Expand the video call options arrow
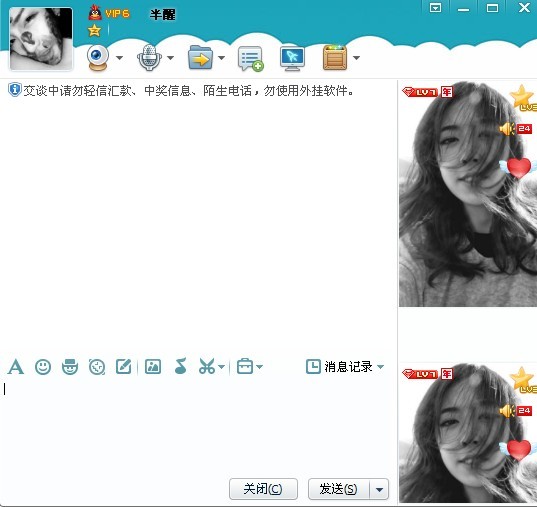This screenshot has height=507, width=537. (120, 58)
